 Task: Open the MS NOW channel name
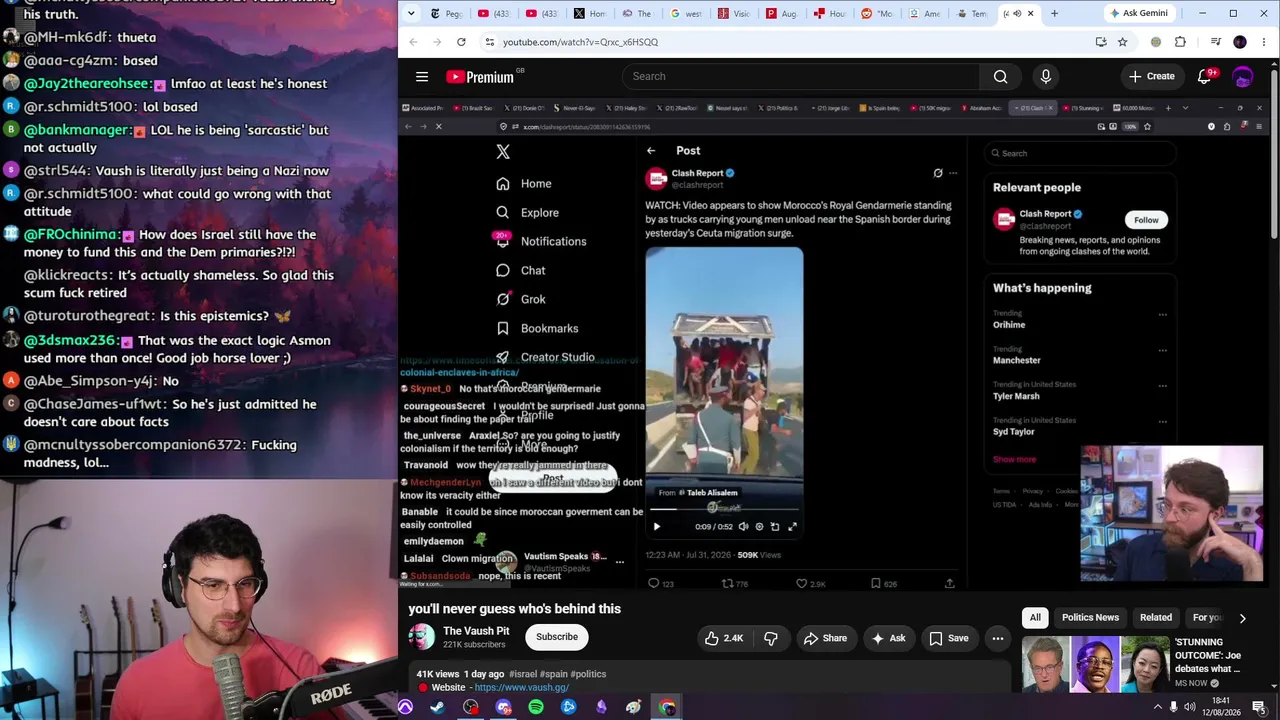pos(1191,683)
